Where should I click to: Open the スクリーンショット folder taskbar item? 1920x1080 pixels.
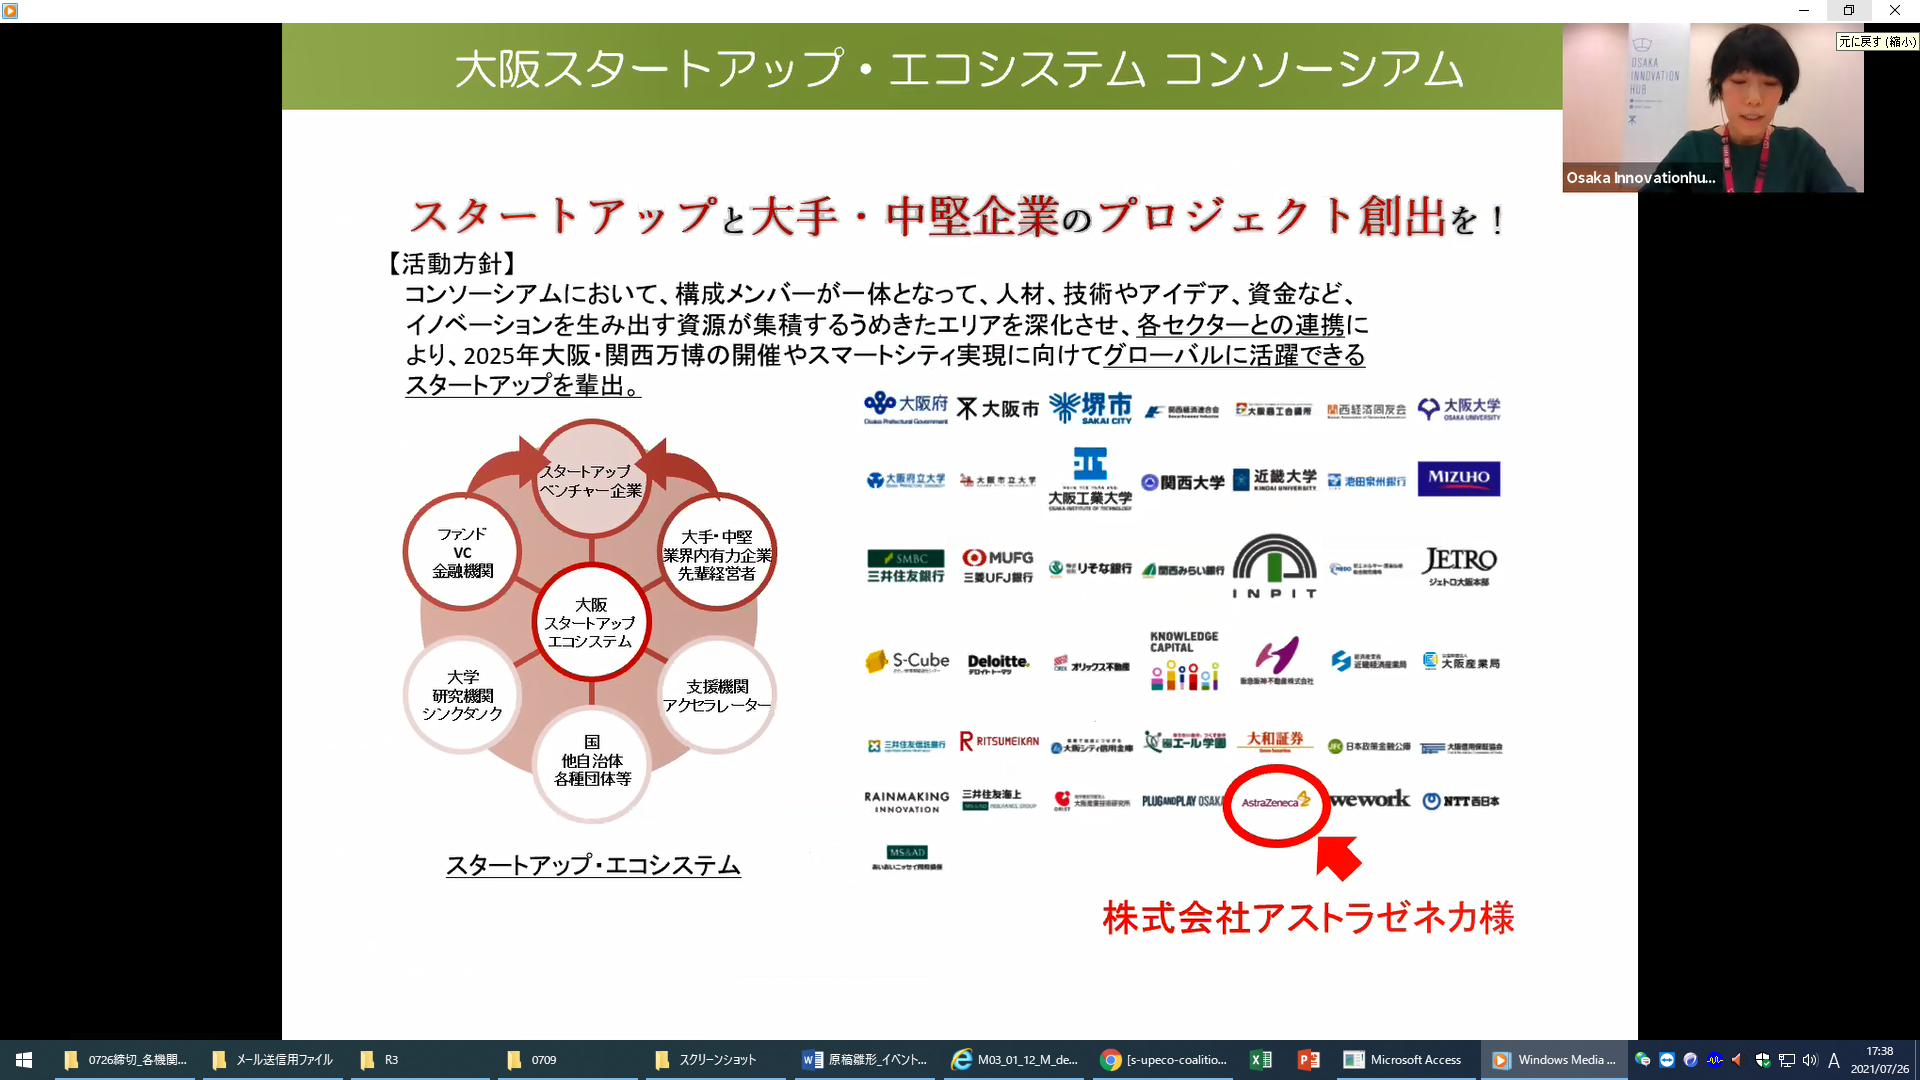(x=716, y=1060)
